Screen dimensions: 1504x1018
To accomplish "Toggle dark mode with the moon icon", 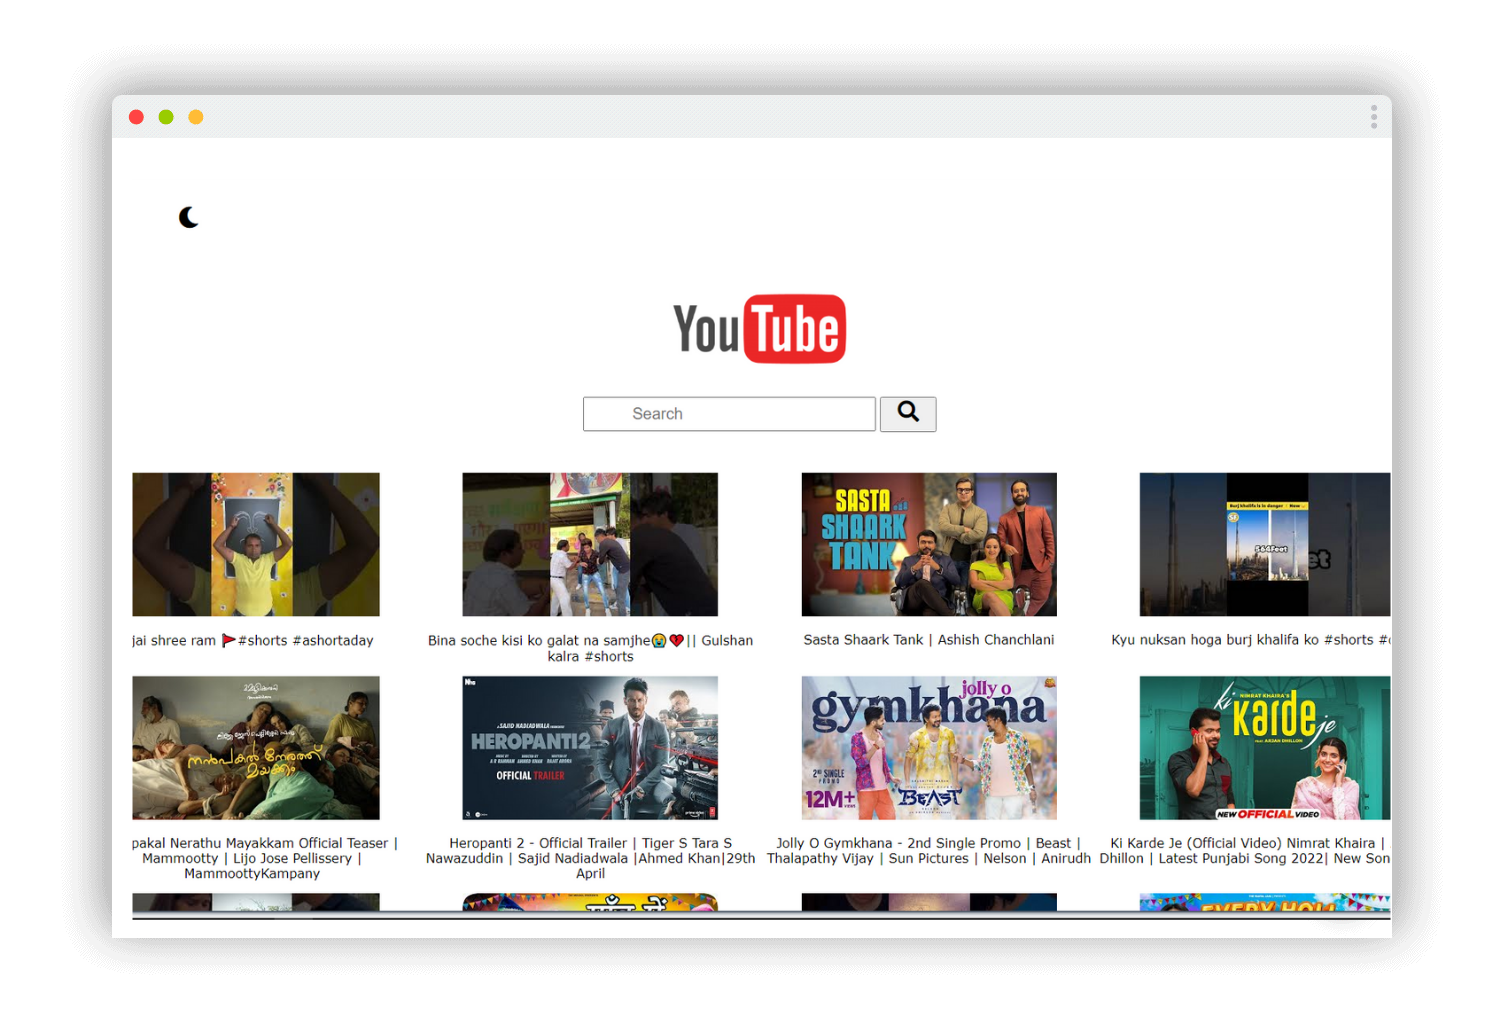I will (189, 217).
